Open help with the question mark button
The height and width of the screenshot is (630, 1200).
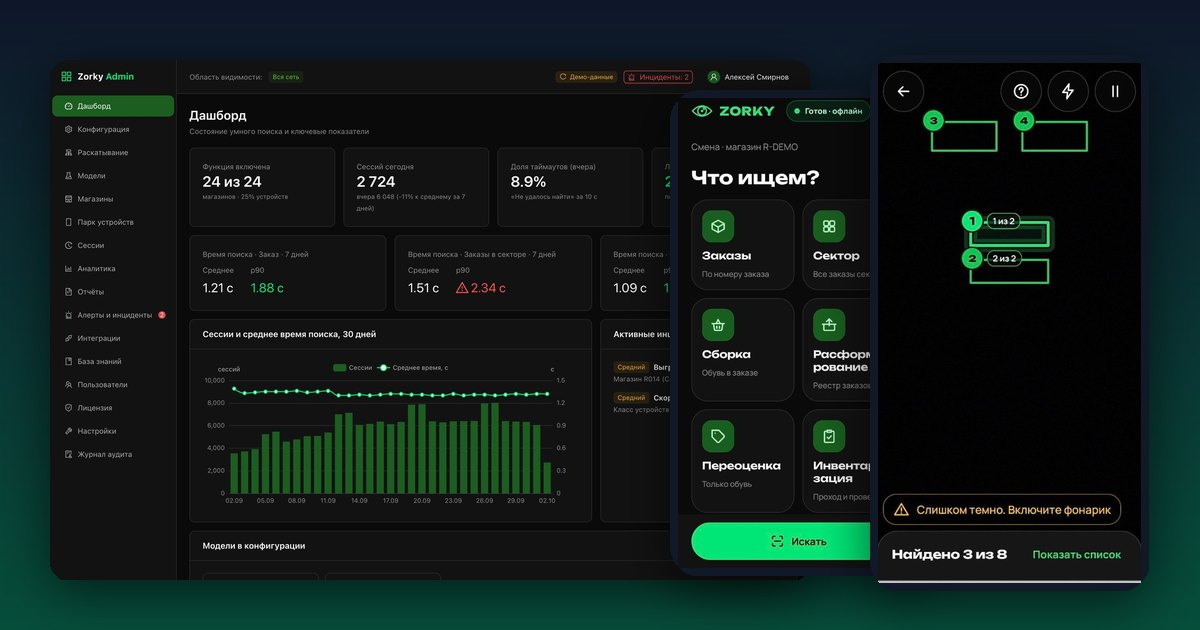tap(1021, 91)
